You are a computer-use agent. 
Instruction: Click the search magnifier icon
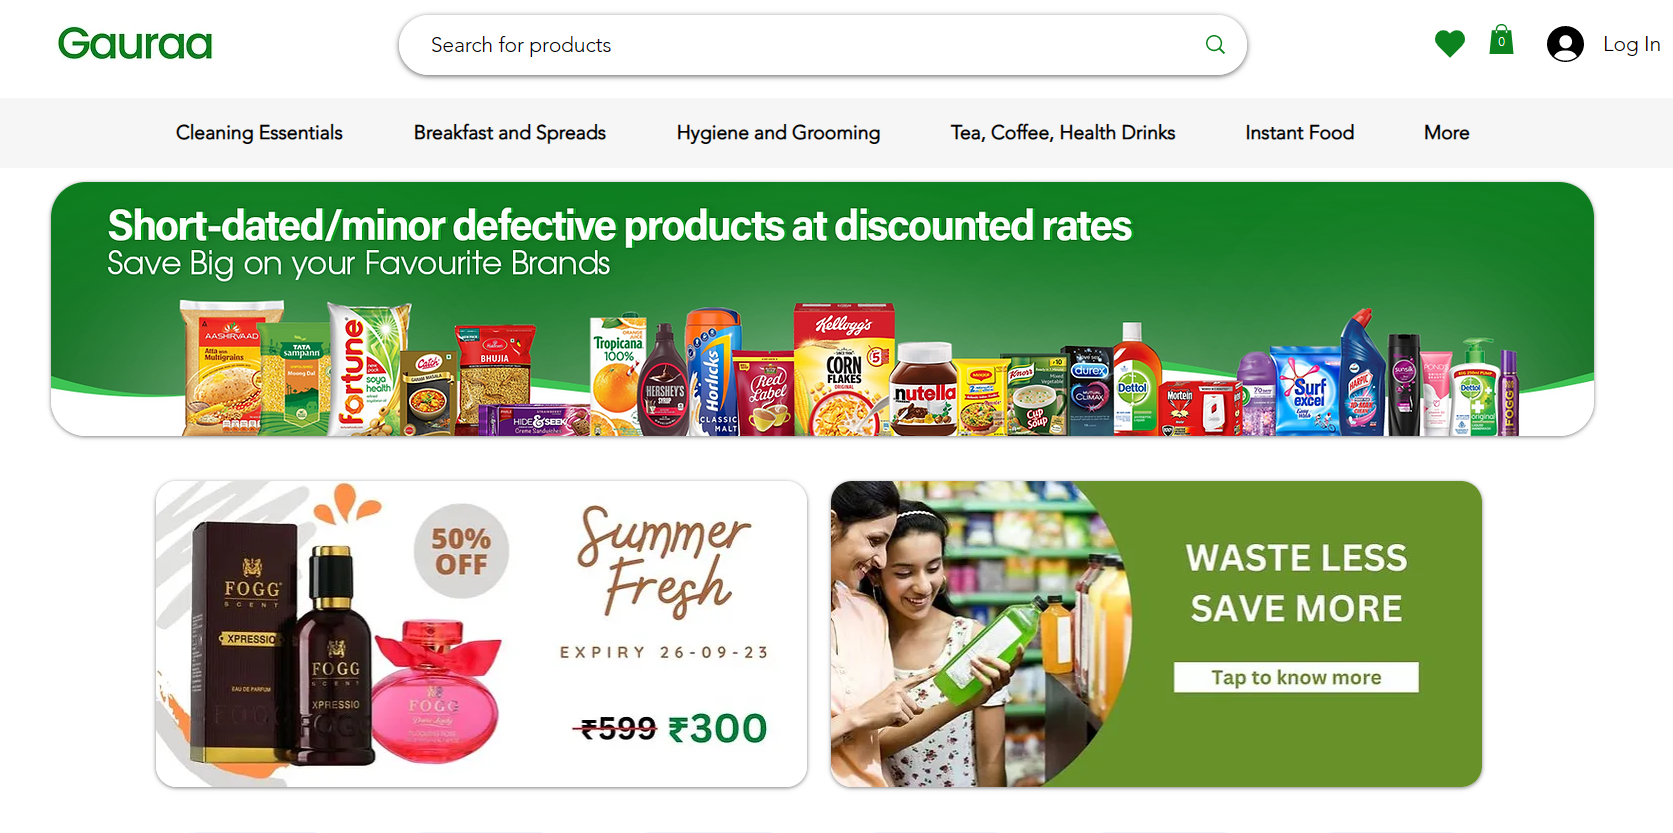tap(1215, 44)
